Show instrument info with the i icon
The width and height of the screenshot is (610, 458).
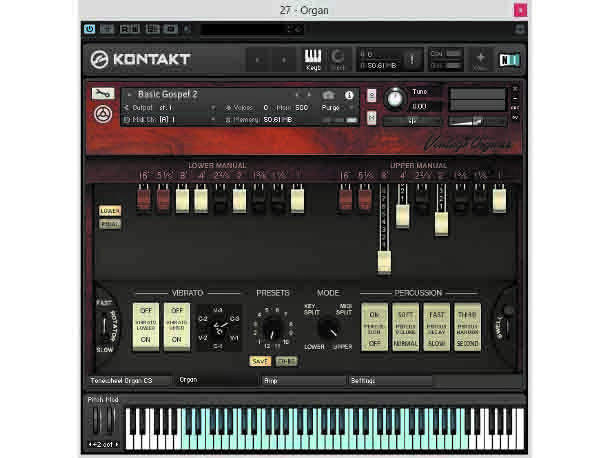(349, 95)
